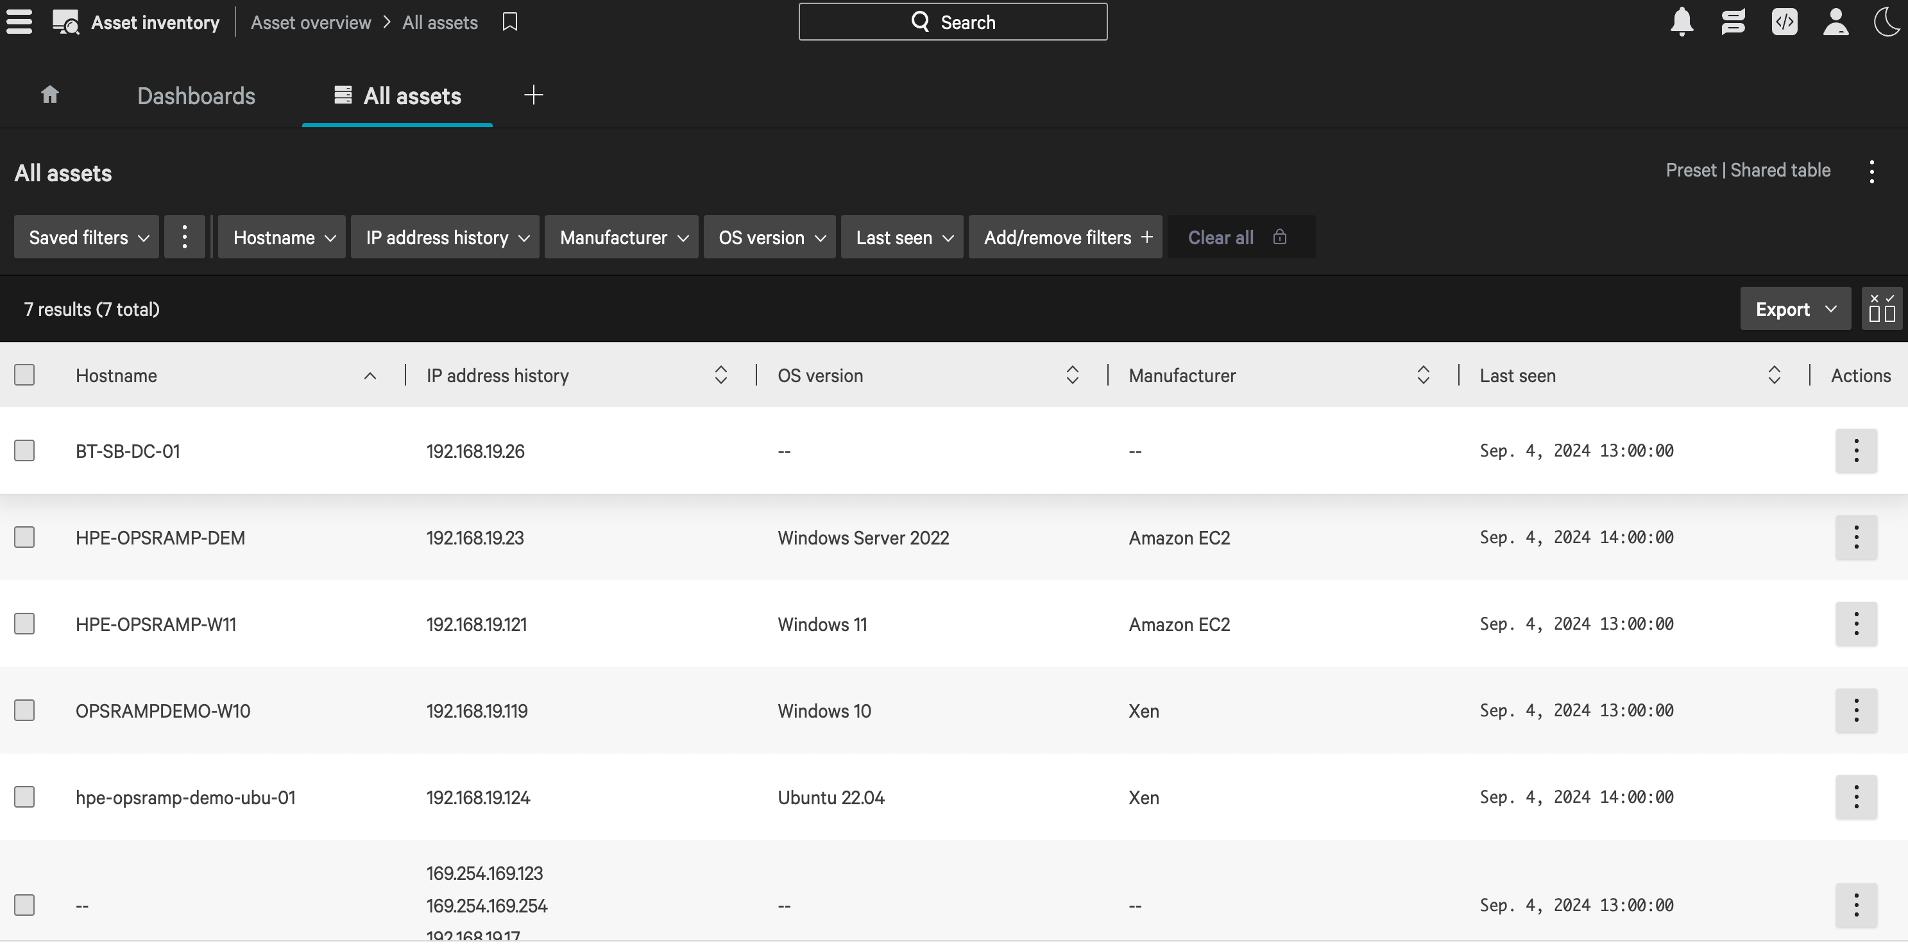Open the hamburger navigation menu
The height and width of the screenshot is (952, 1908).
(19, 22)
